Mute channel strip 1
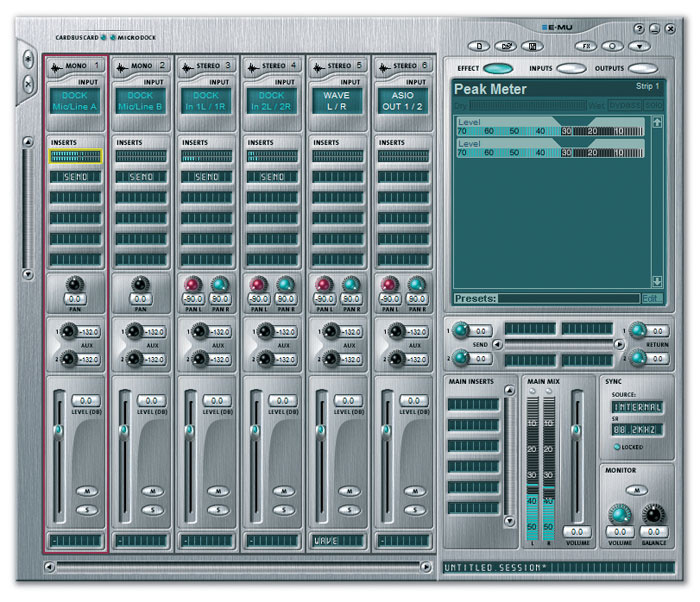Viewport: 700px width, 602px height. pos(87,492)
